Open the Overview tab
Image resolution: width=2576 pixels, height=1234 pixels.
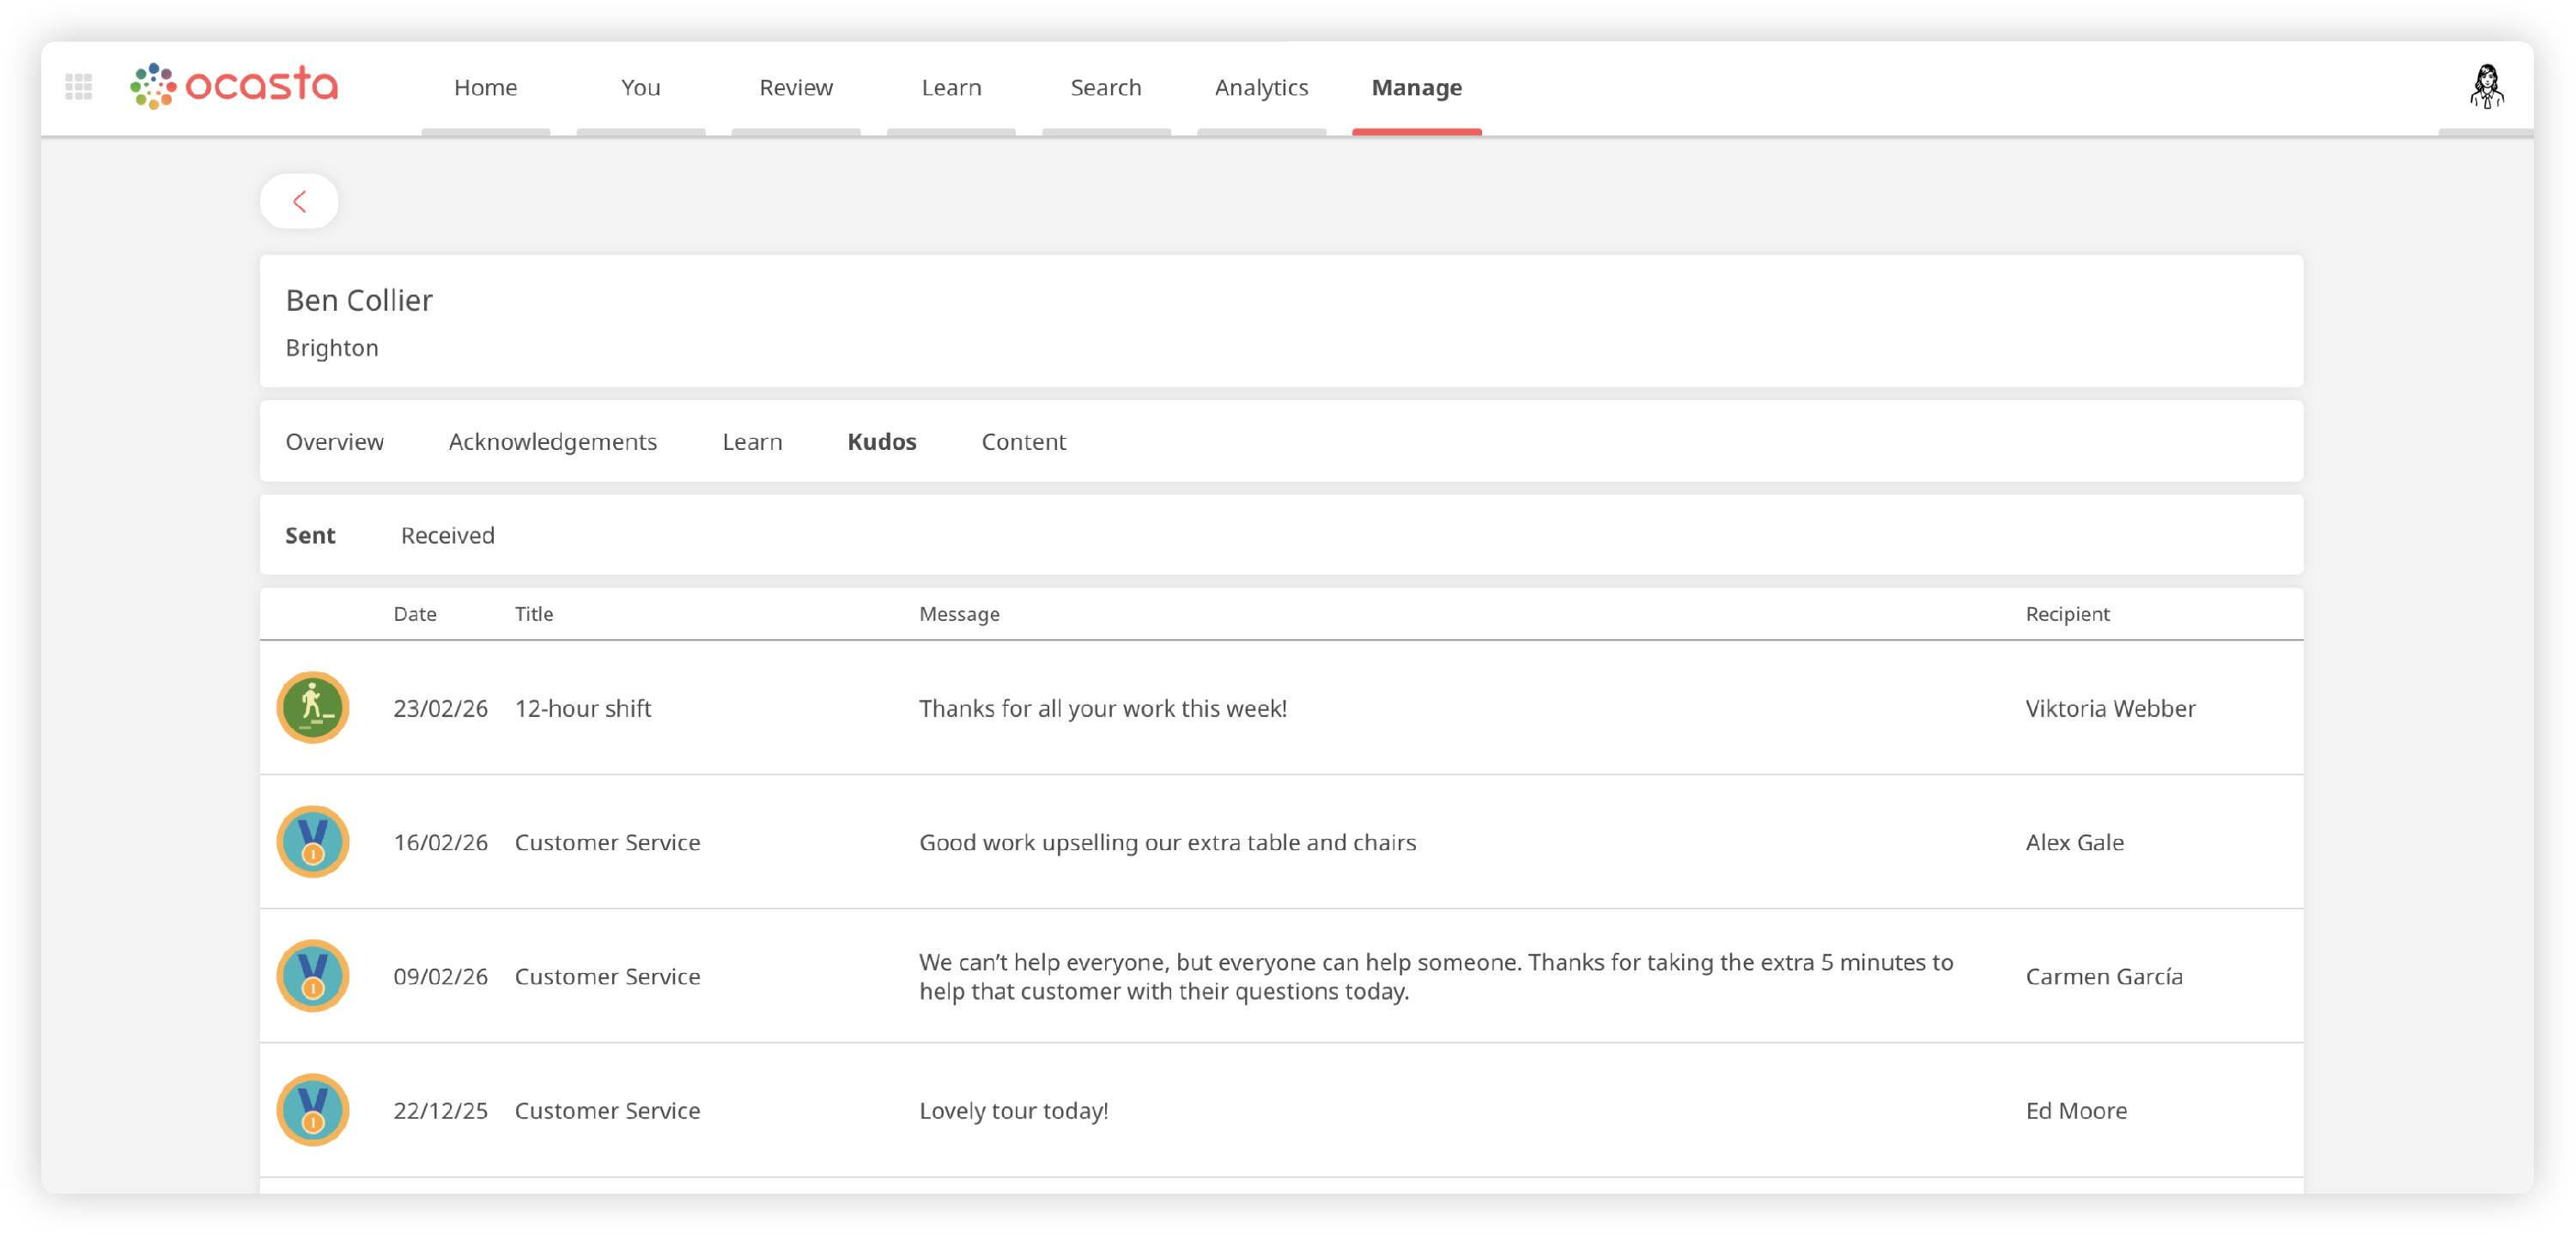tap(334, 441)
